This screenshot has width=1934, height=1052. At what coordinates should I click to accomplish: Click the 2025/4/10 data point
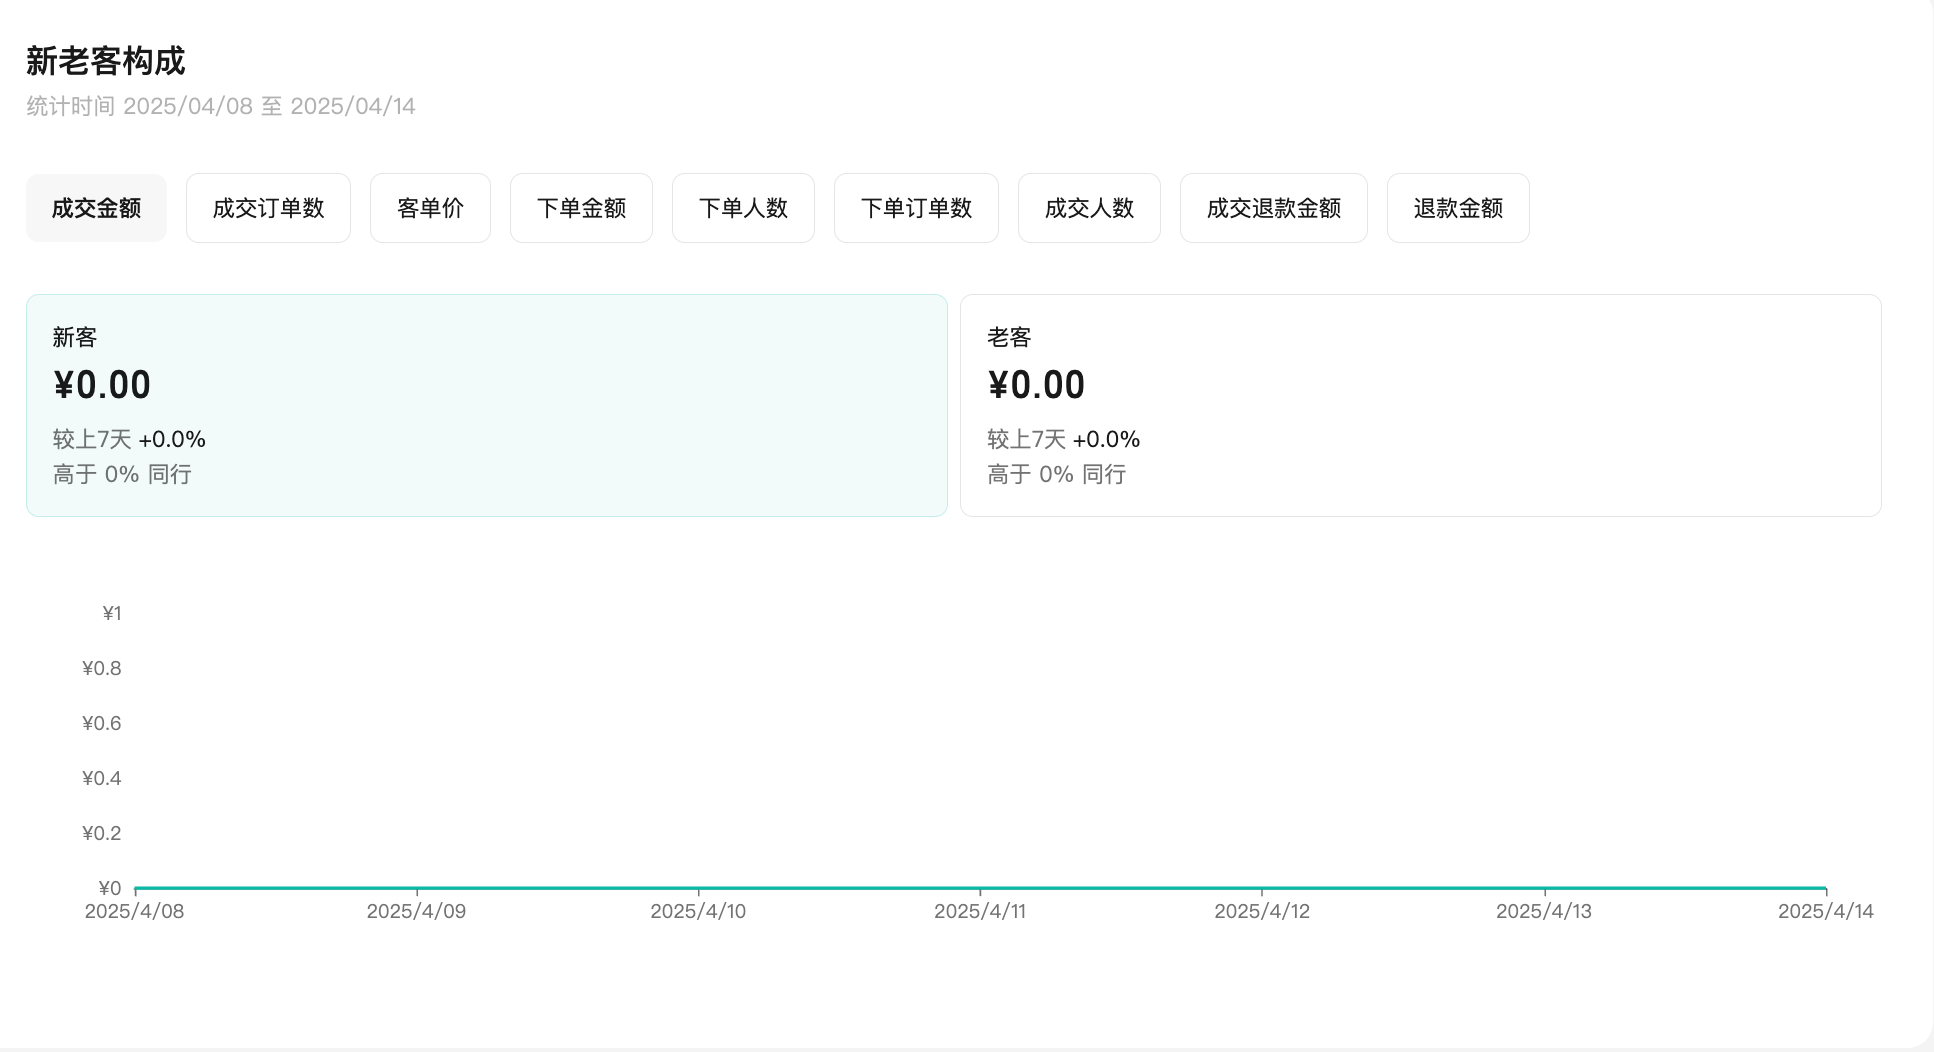698,888
